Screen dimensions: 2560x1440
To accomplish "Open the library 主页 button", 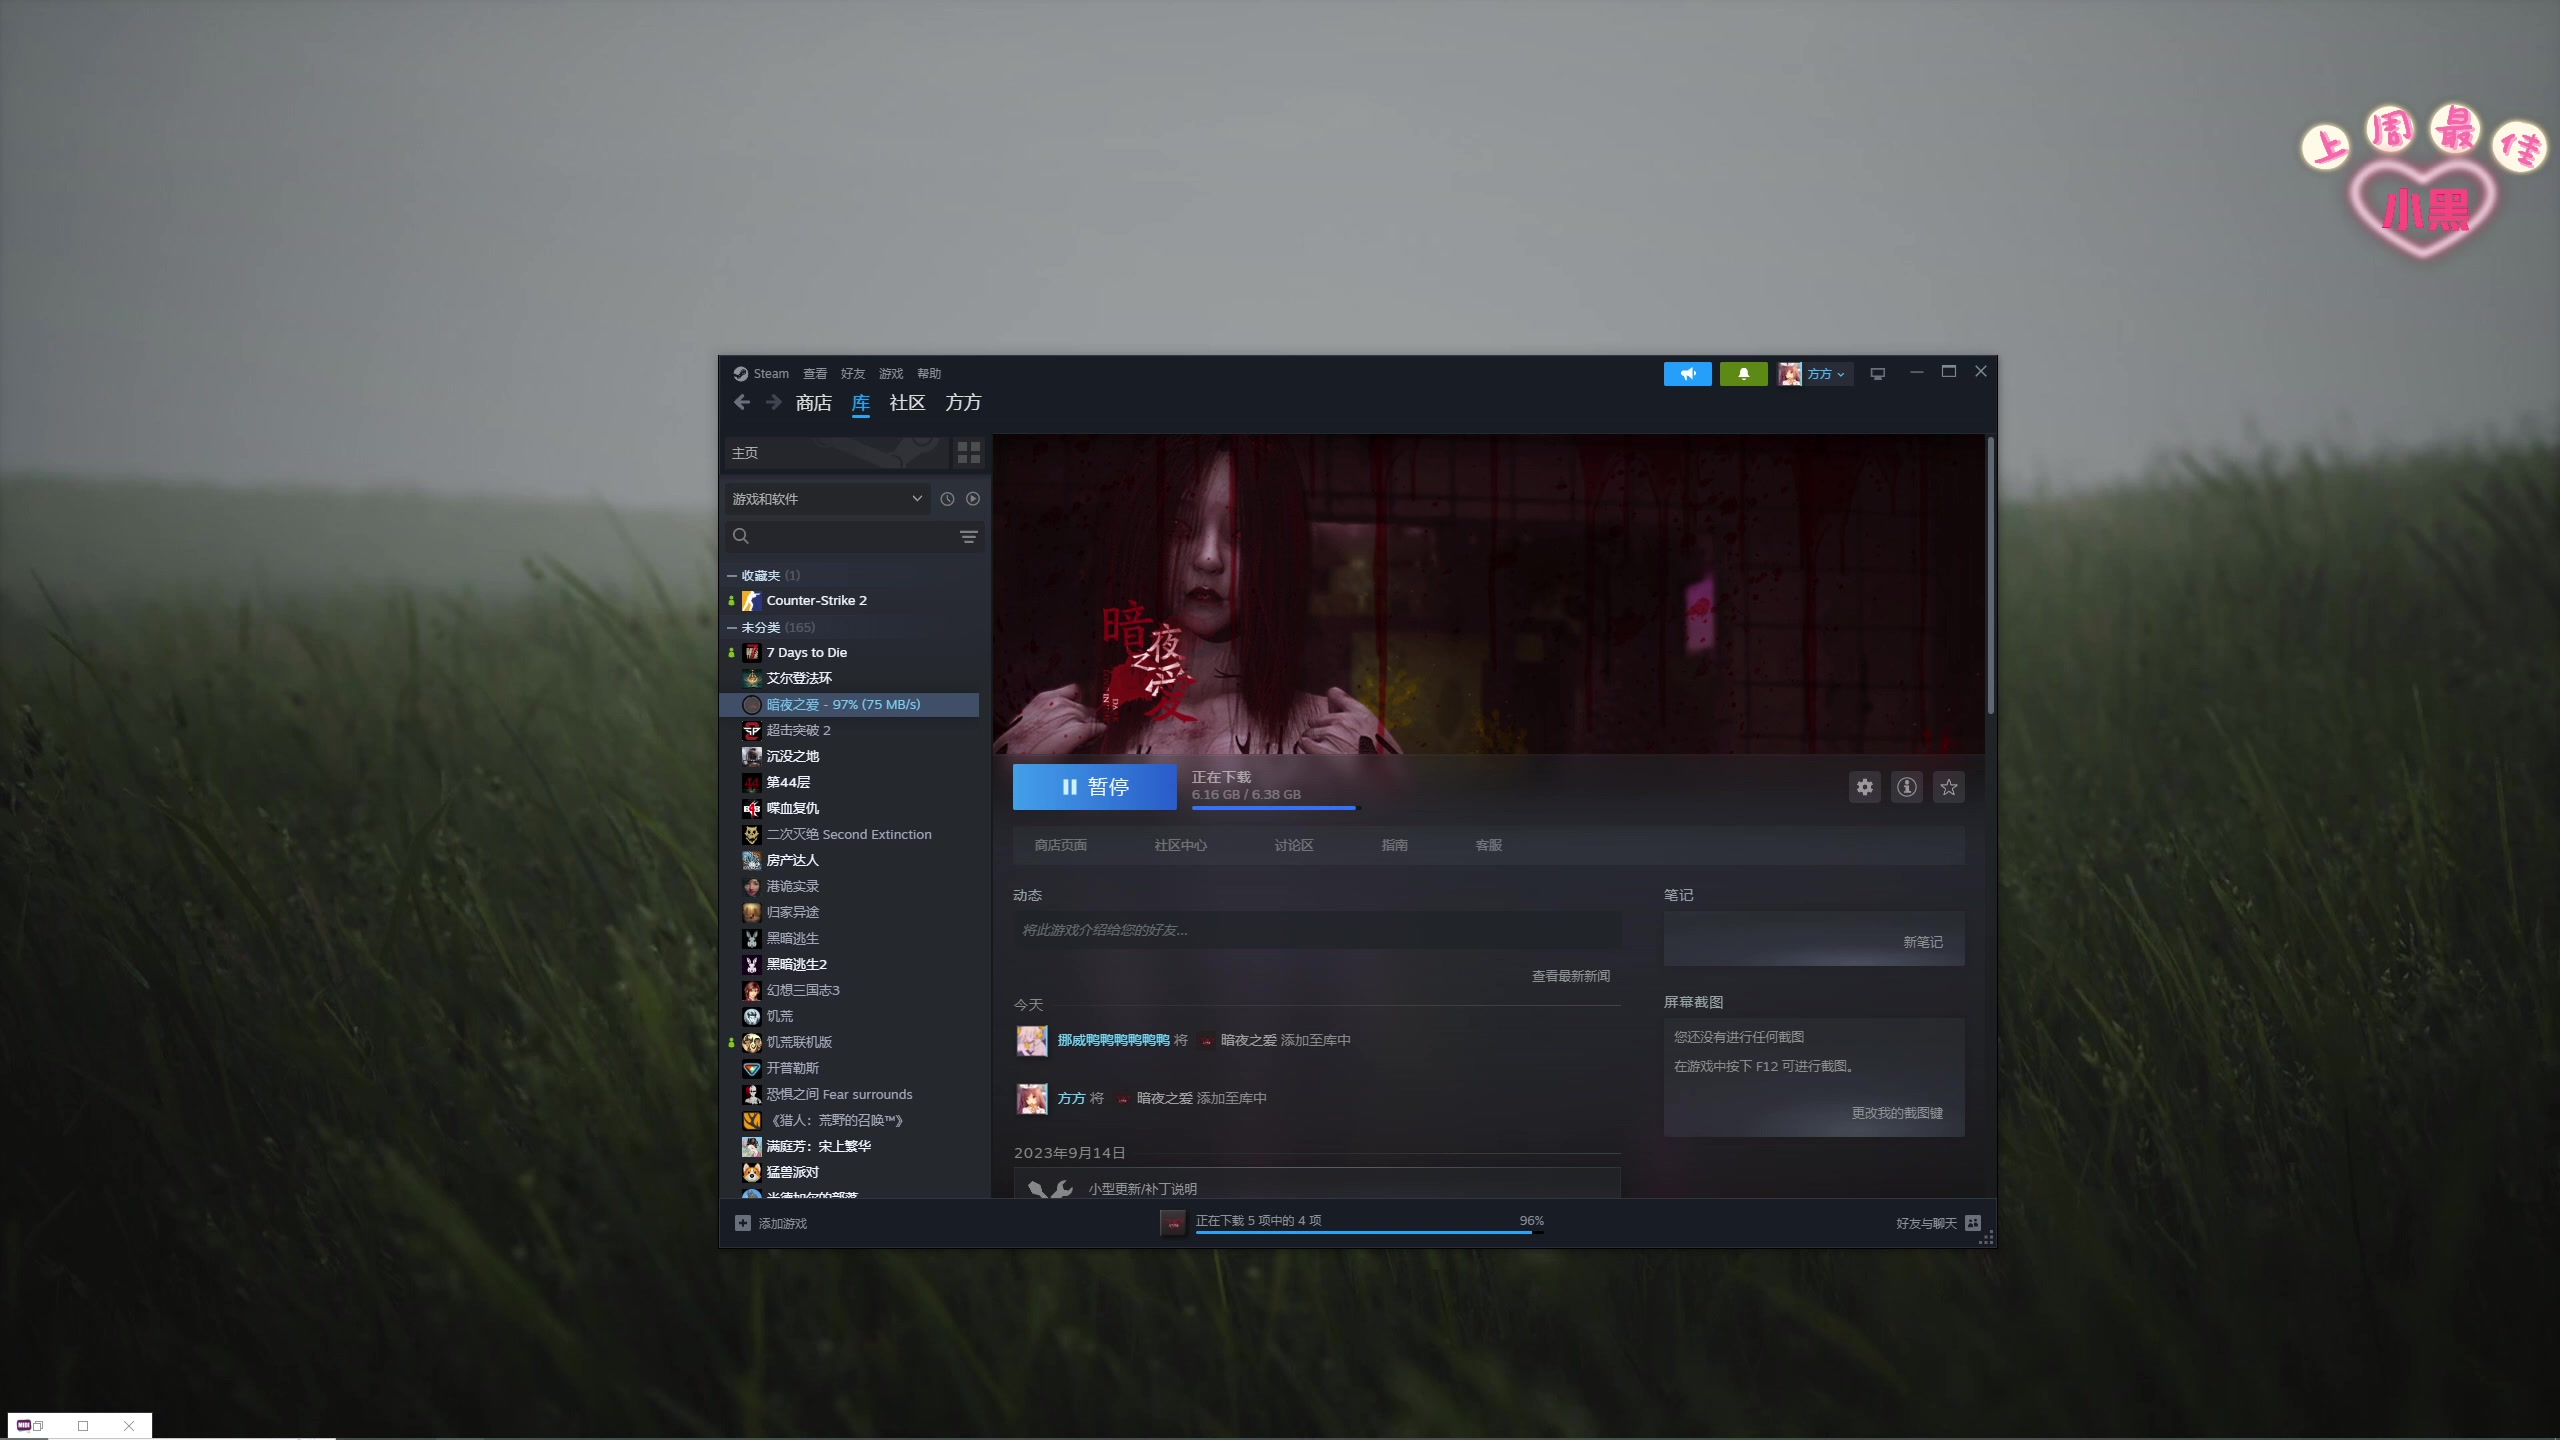I will click(836, 453).
